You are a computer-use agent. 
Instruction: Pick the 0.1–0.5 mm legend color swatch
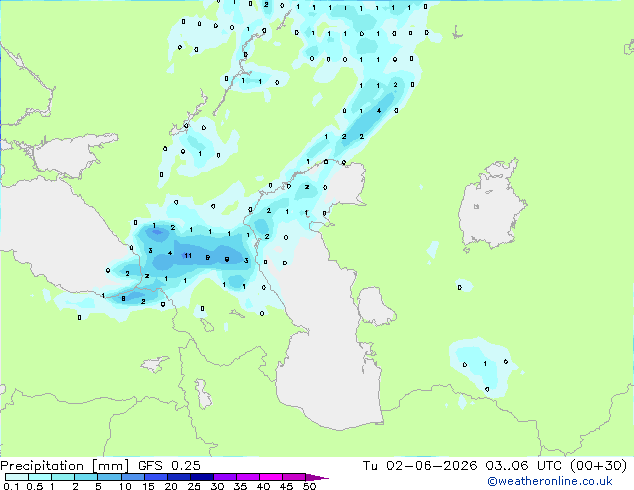(x=17, y=477)
